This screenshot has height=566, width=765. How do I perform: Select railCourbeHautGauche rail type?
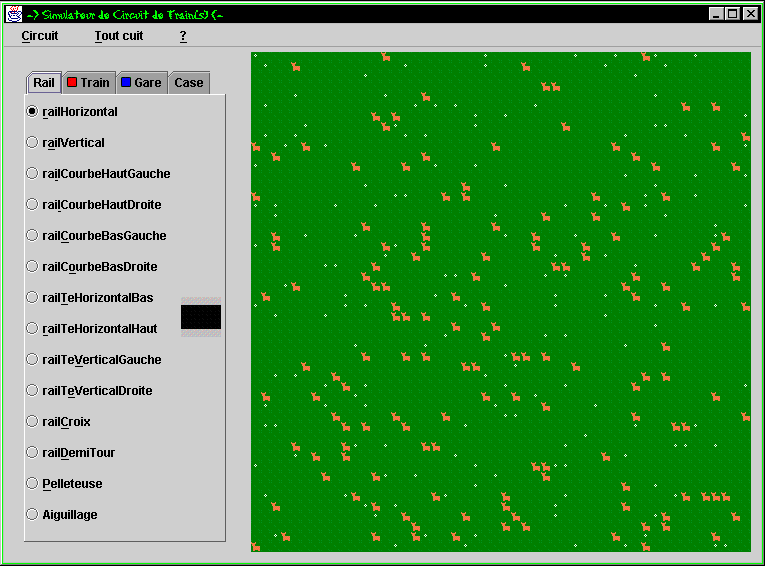tap(33, 174)
